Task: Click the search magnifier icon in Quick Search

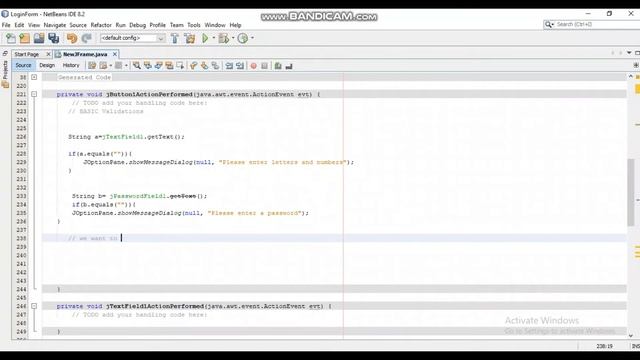Action: pos(548,24)
